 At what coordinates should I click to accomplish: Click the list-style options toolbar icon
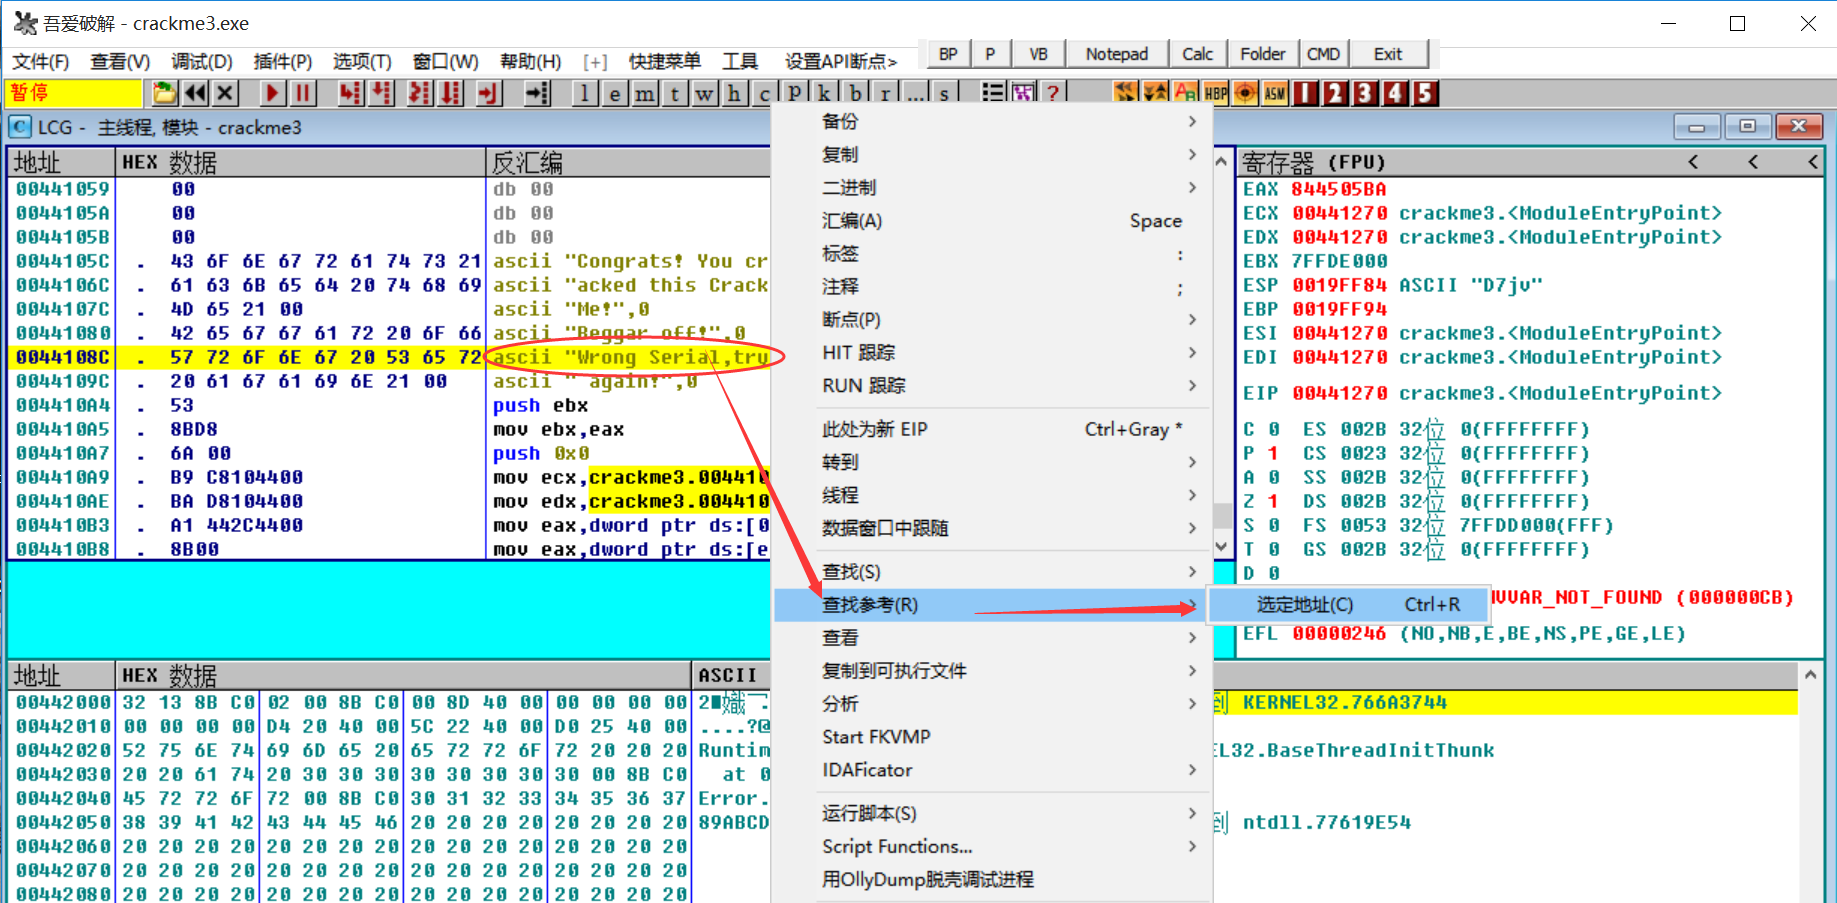tap(993, 93)
